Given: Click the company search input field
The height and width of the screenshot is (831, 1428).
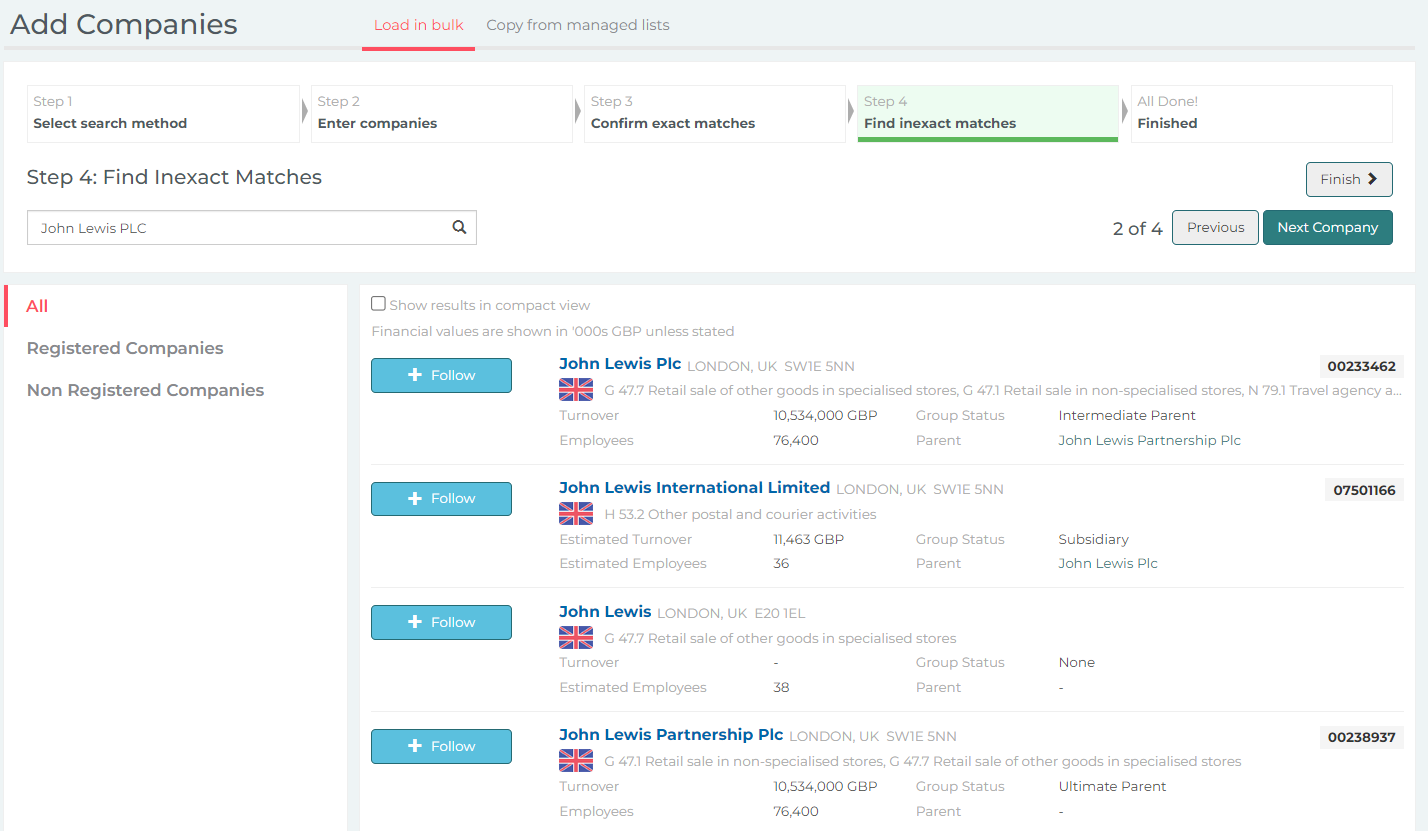Looking at the screenshot, I should [252, 227].
